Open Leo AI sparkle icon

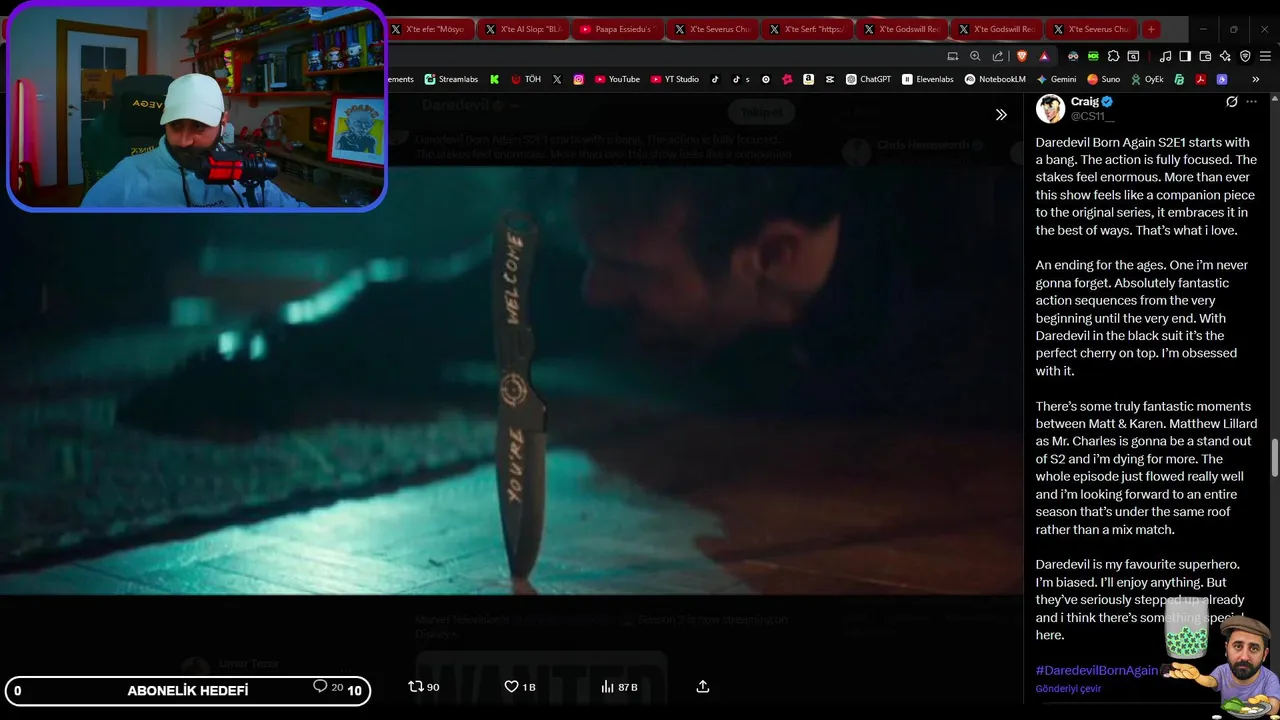(x=1225, y=56)
